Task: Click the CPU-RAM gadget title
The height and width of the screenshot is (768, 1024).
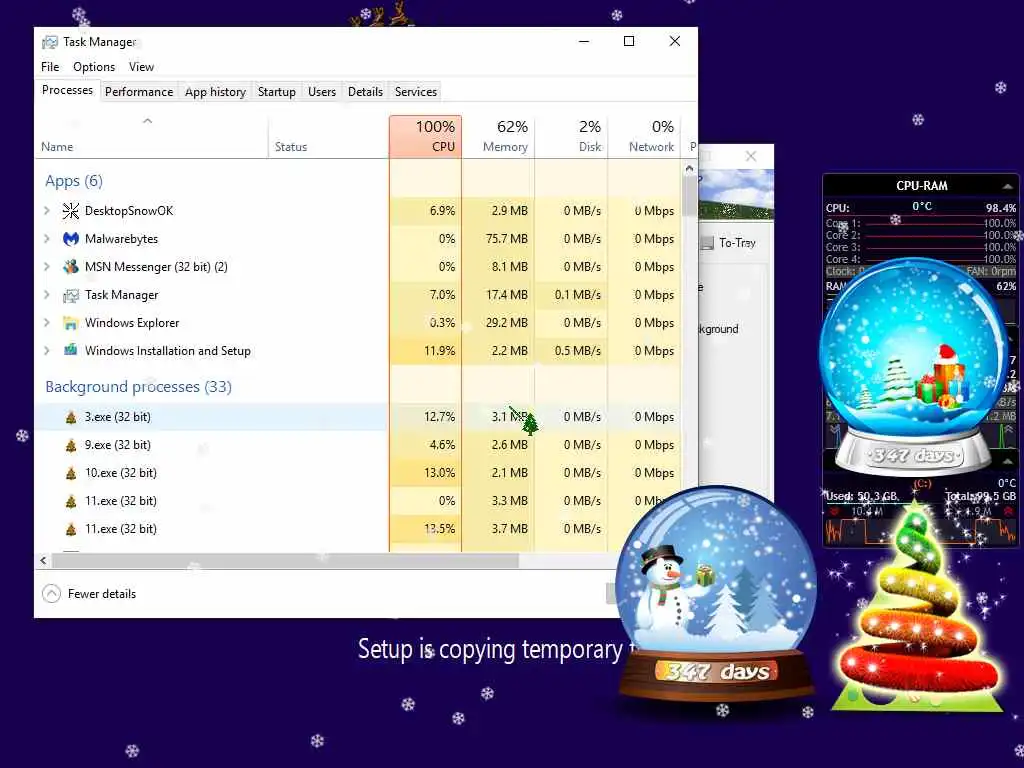Action: [921, 186]
